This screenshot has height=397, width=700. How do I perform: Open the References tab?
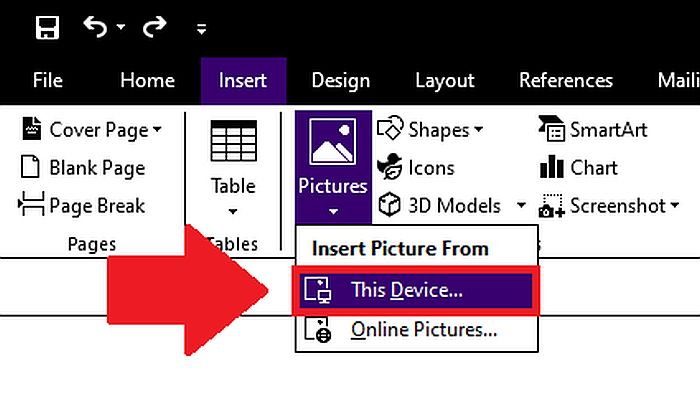(x=566, y=81)
